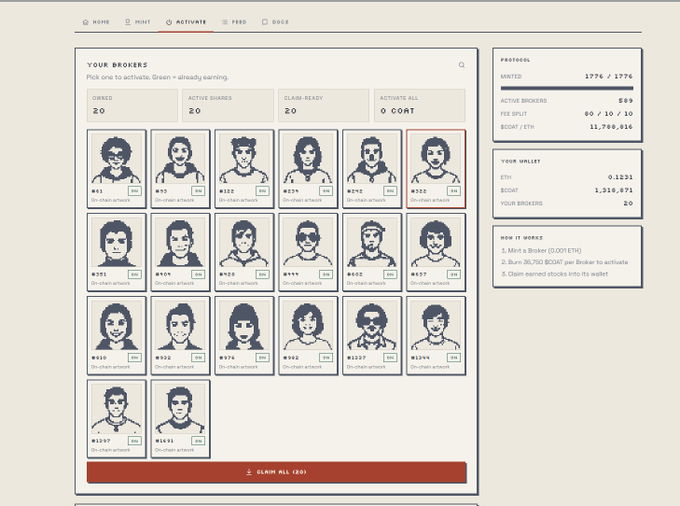Click the Owned 20 stat box
680x506 pixels.
[132, 105]
